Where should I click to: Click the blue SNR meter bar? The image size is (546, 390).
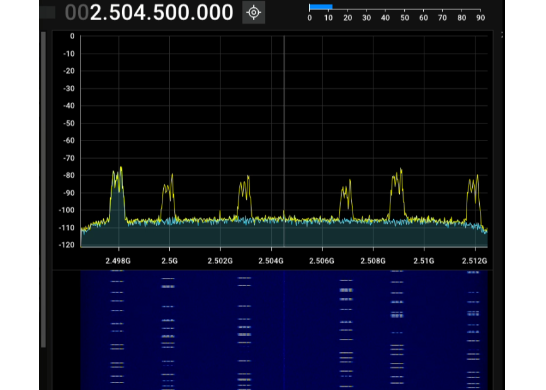(x=321, y=7)
